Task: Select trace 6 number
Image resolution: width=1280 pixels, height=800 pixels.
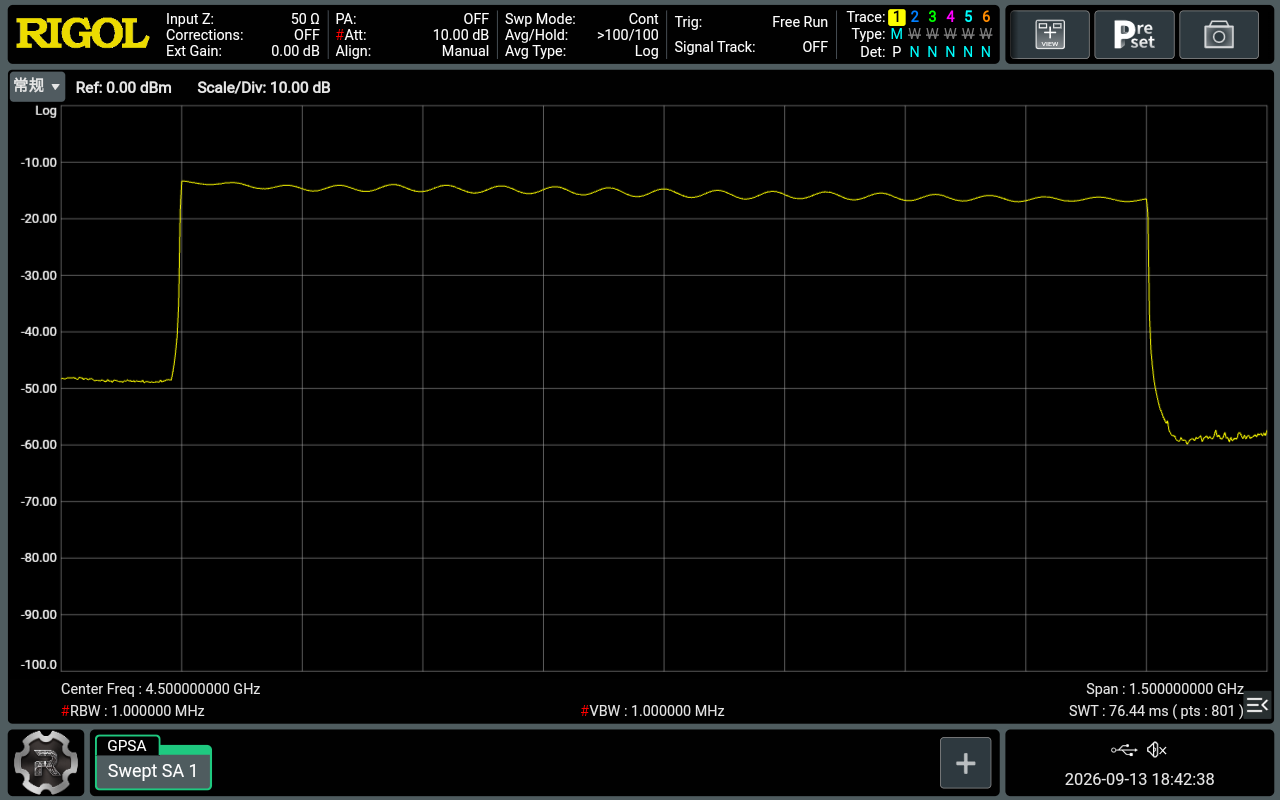Action: (x=986, y=17)
